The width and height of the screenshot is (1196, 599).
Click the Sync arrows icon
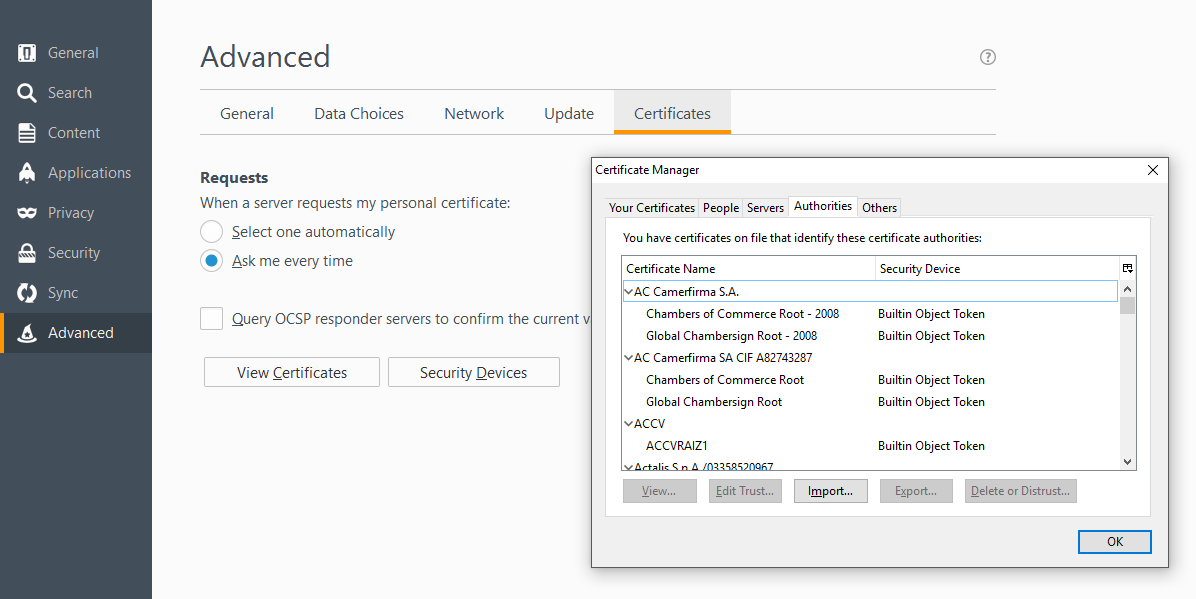click(28, 293)
